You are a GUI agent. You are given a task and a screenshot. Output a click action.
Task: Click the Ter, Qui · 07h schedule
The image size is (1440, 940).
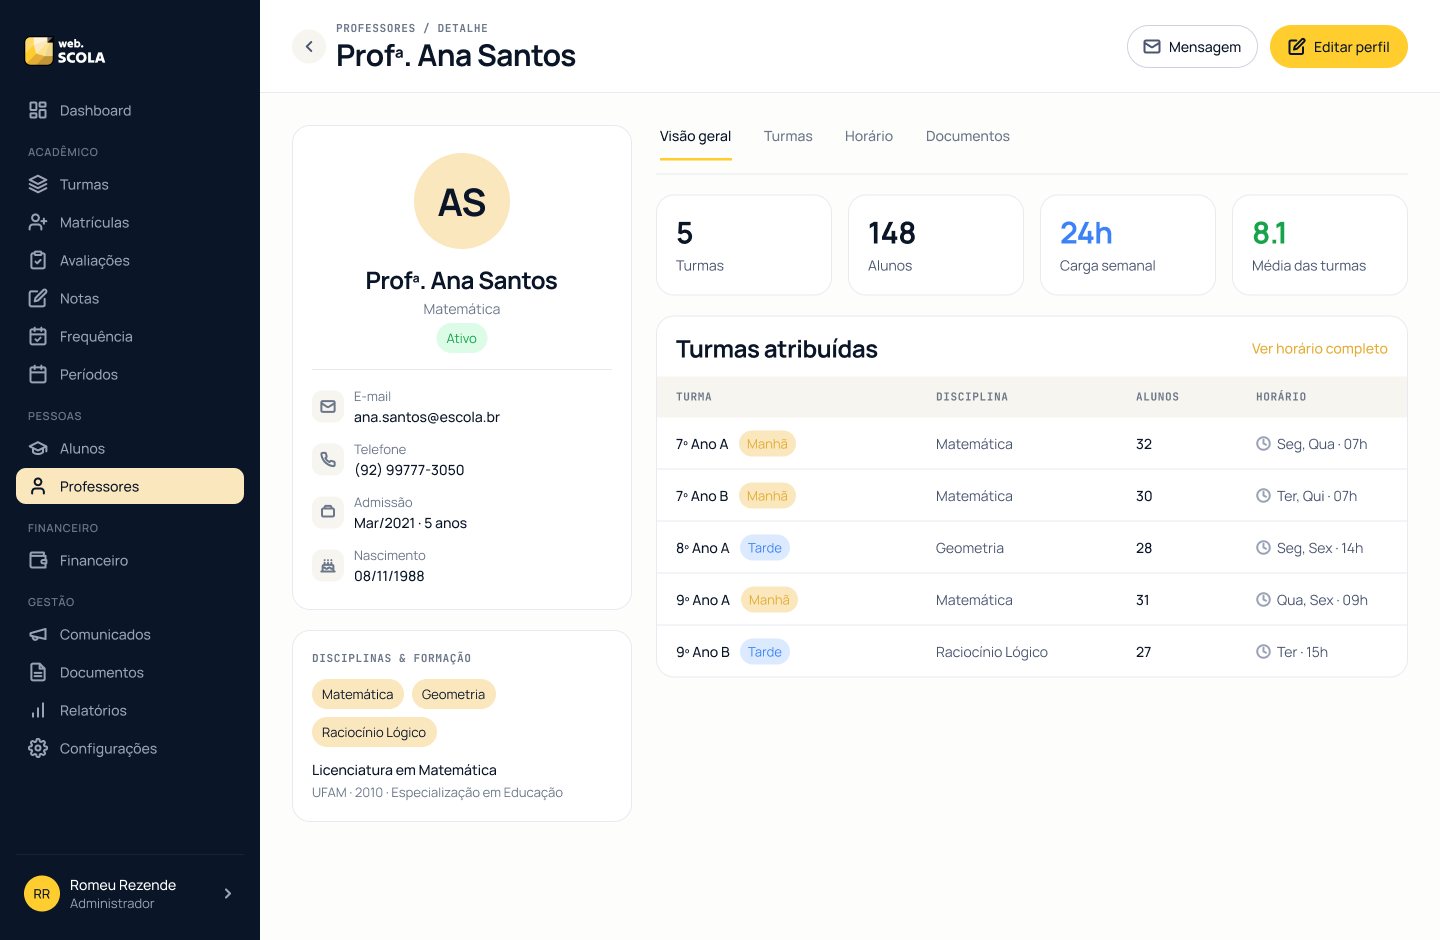(1317, 496)
